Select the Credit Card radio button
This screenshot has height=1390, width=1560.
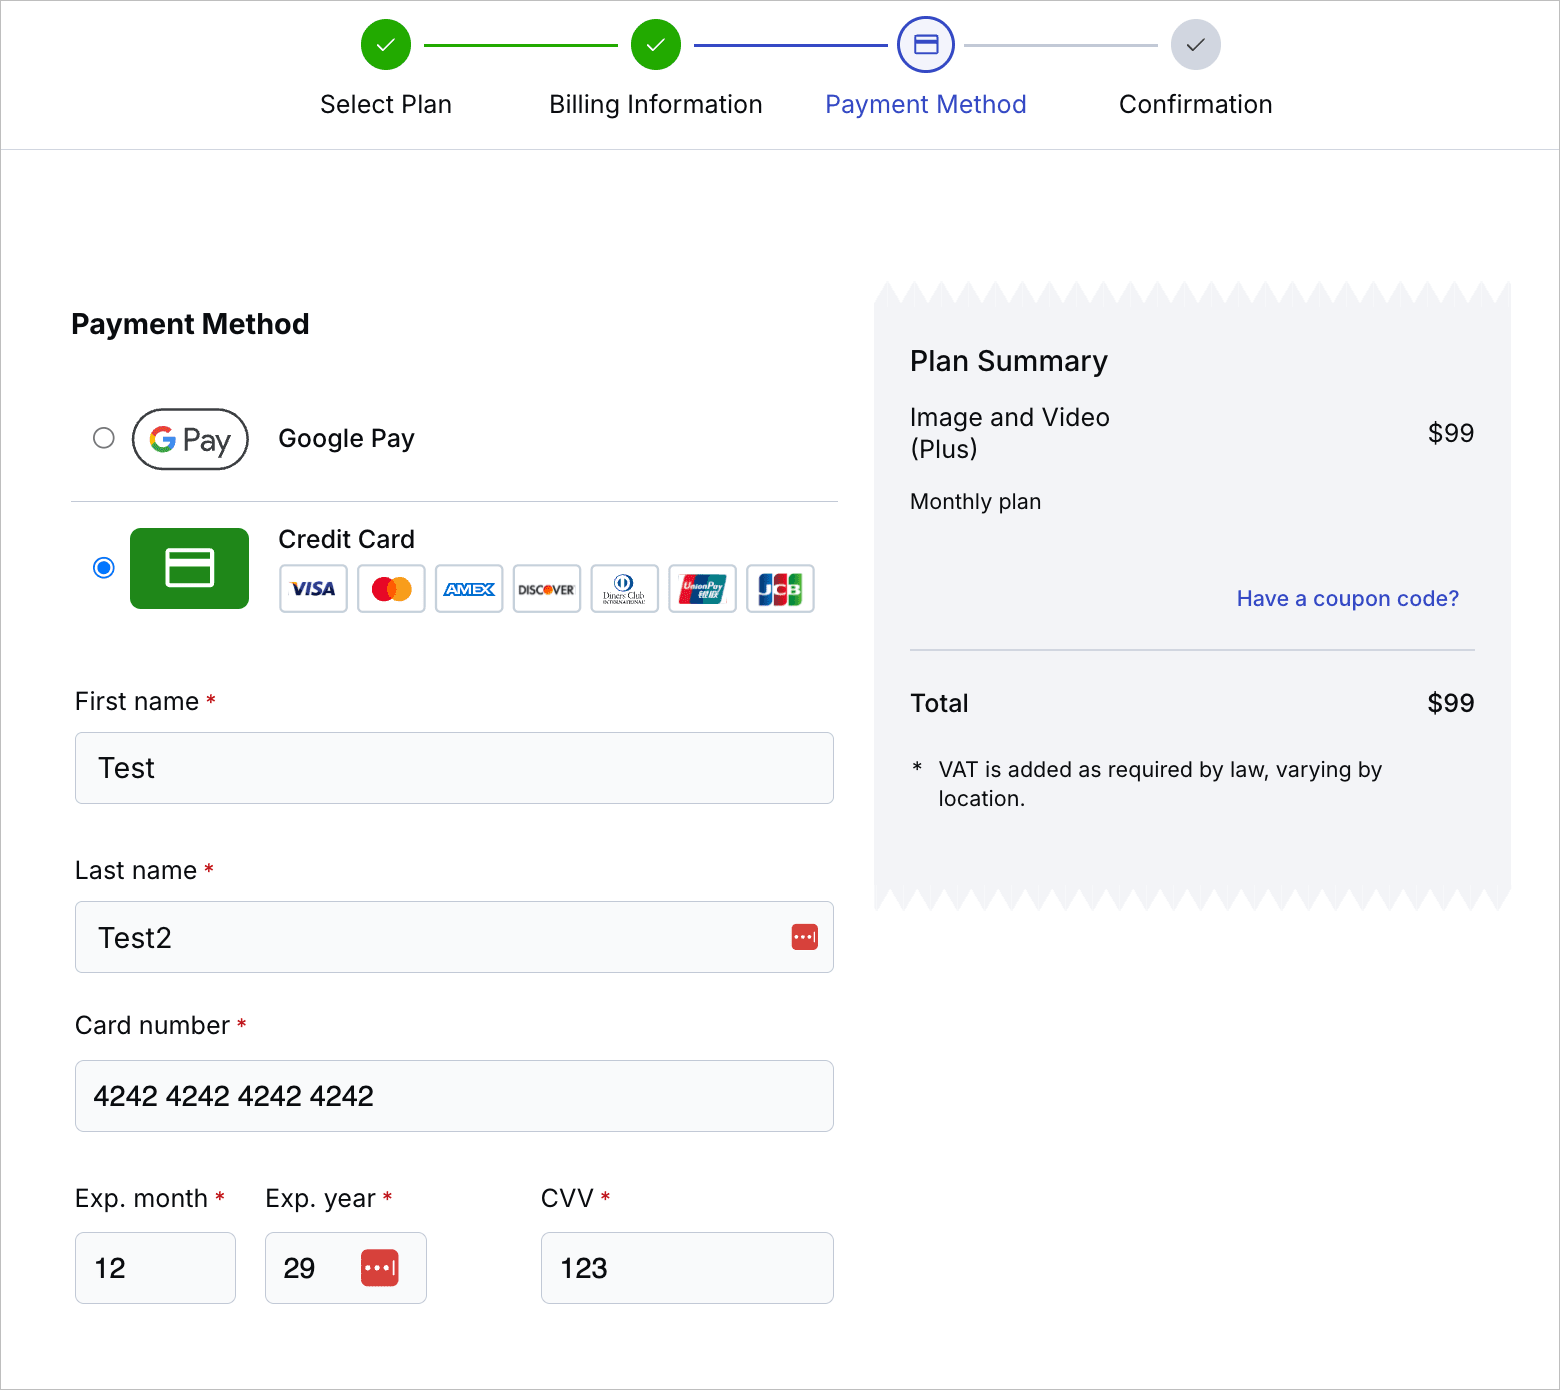[104, 568]
